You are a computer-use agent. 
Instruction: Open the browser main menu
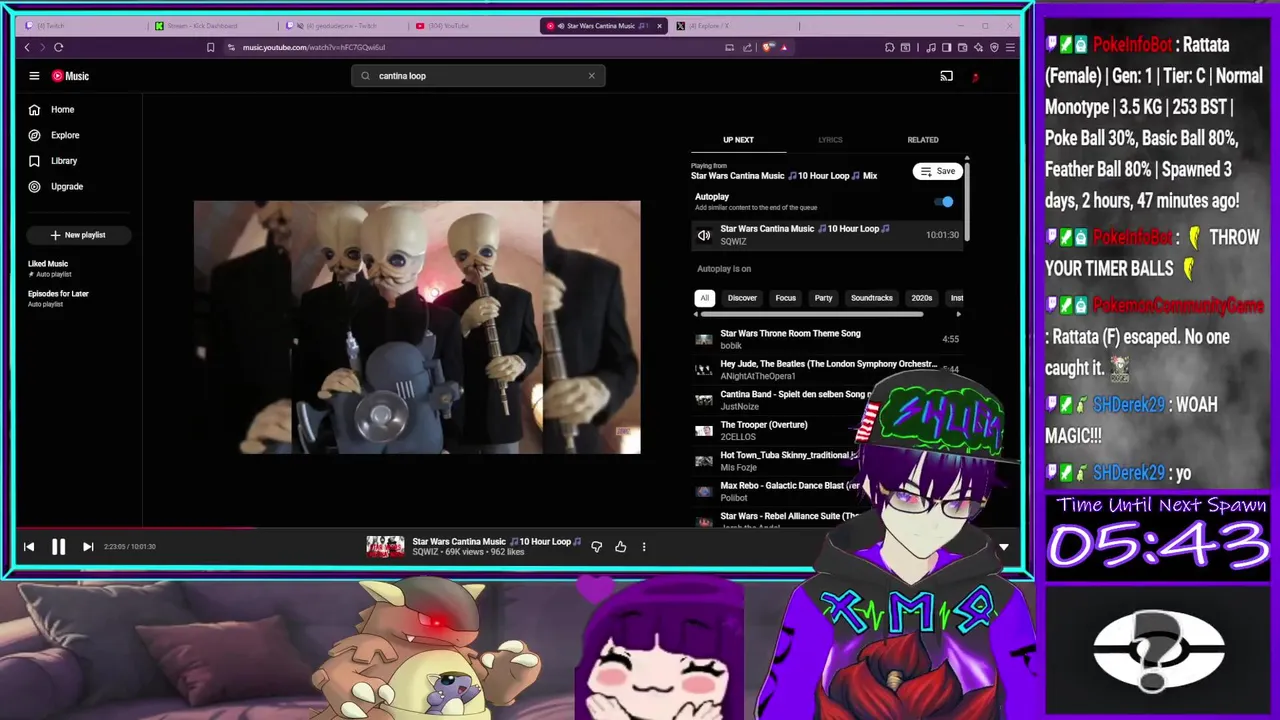click(1010, 47)
